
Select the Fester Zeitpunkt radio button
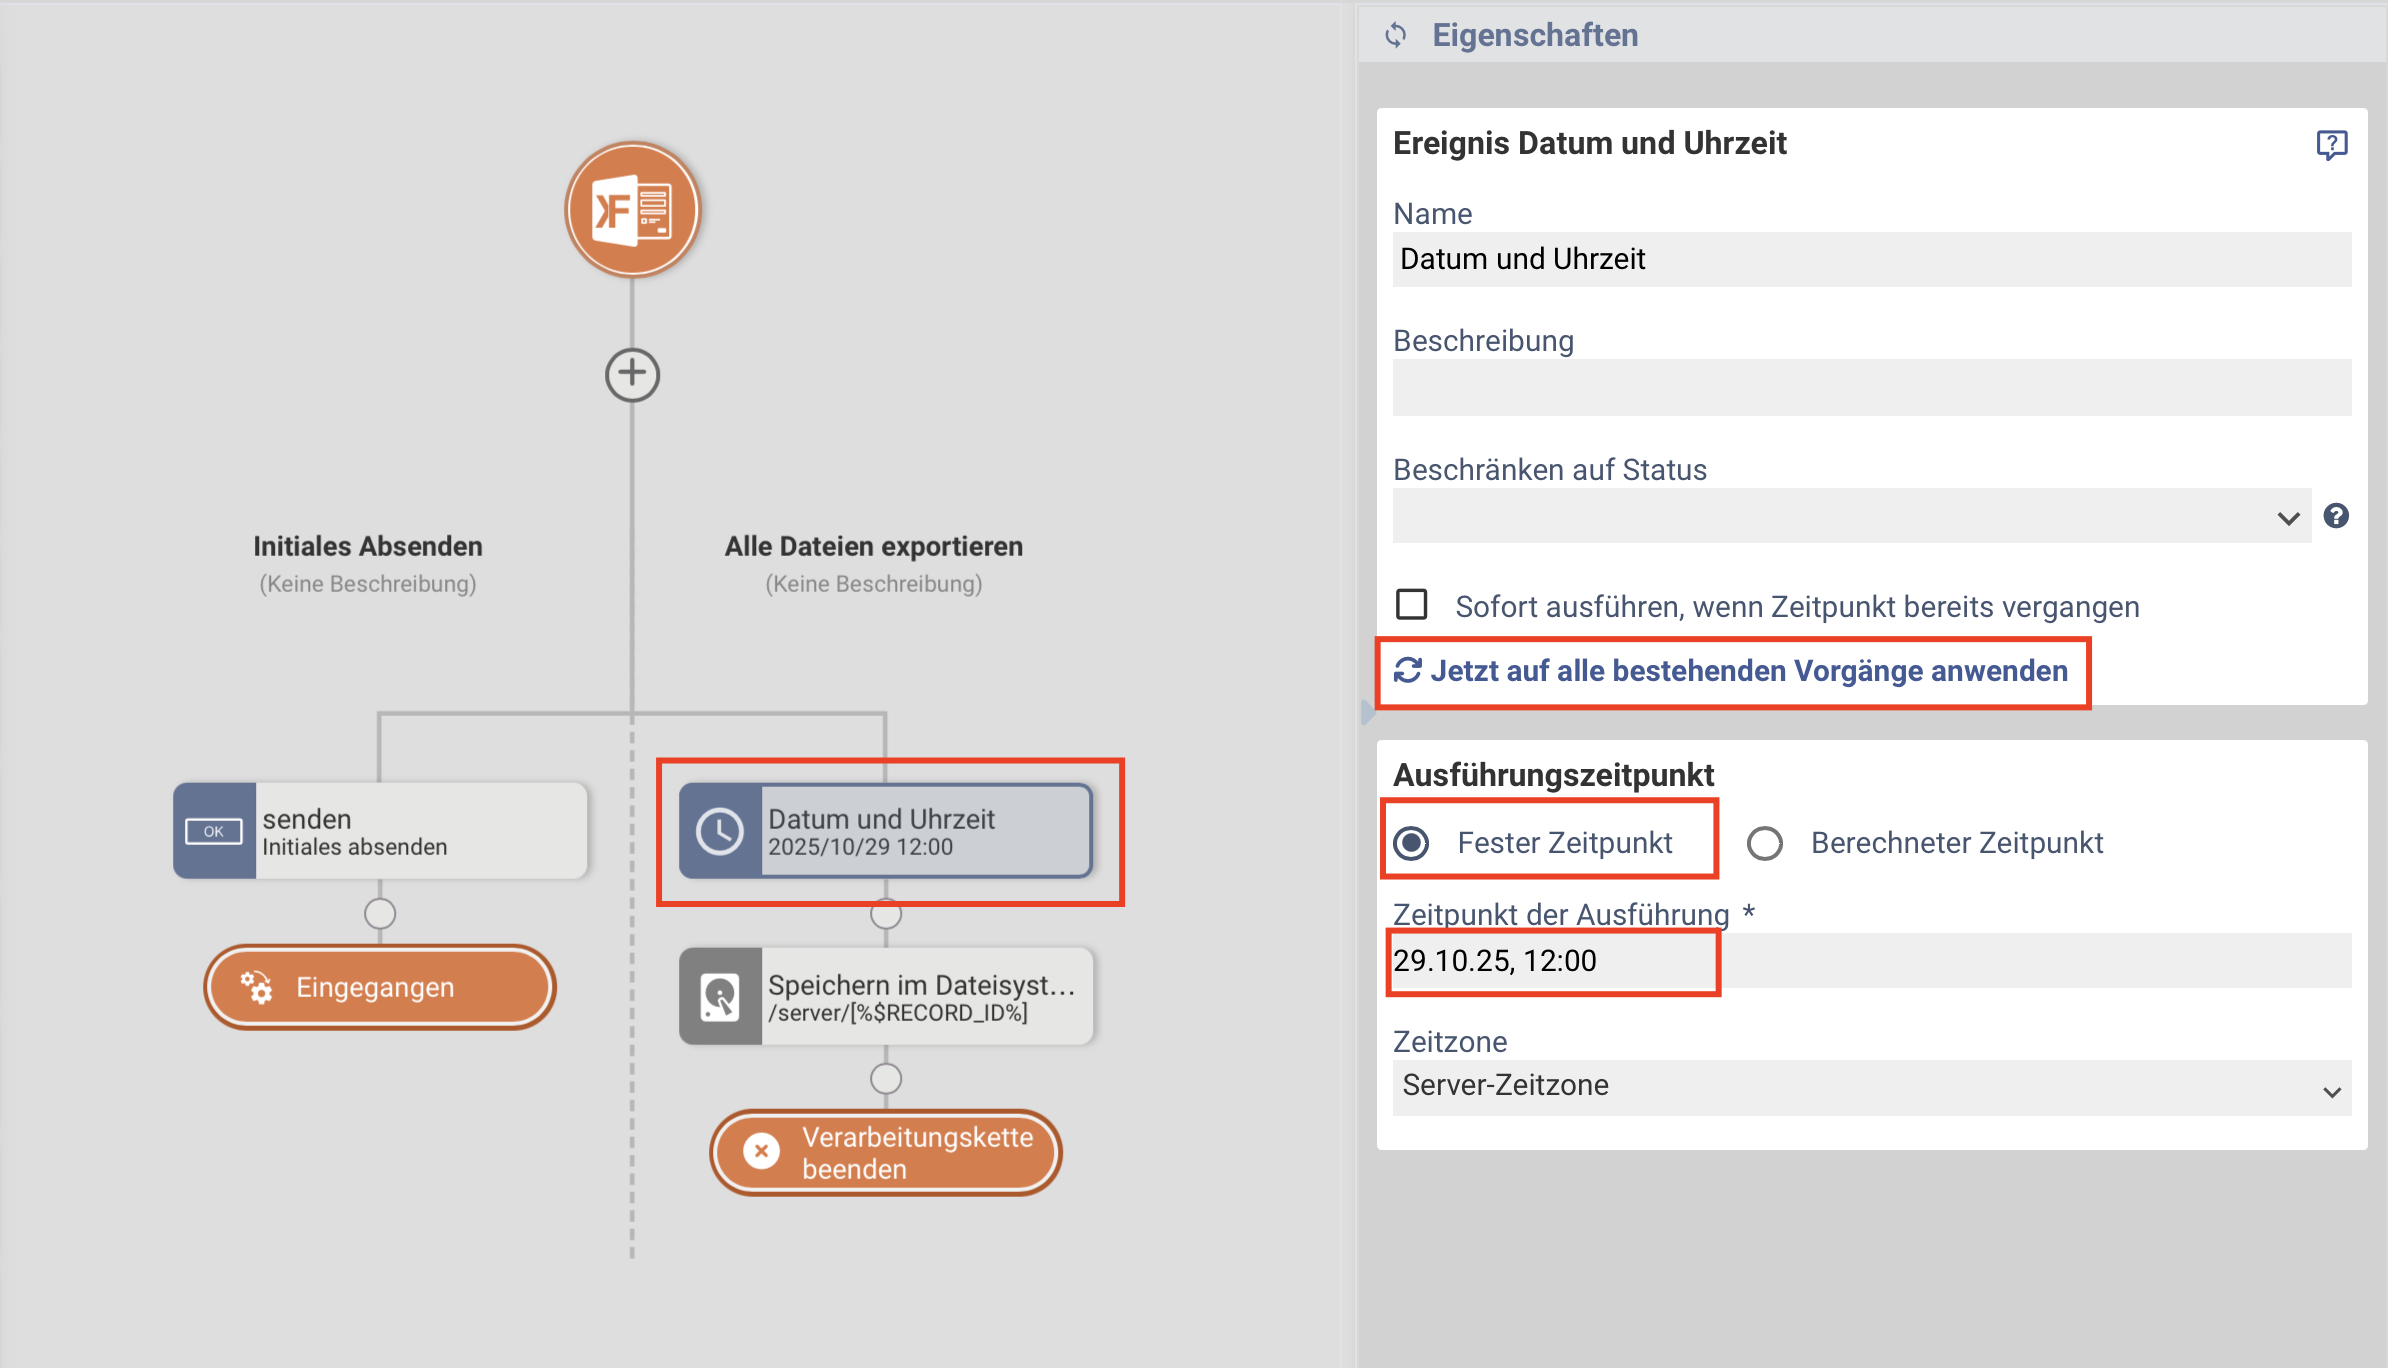click(1412, 843)
